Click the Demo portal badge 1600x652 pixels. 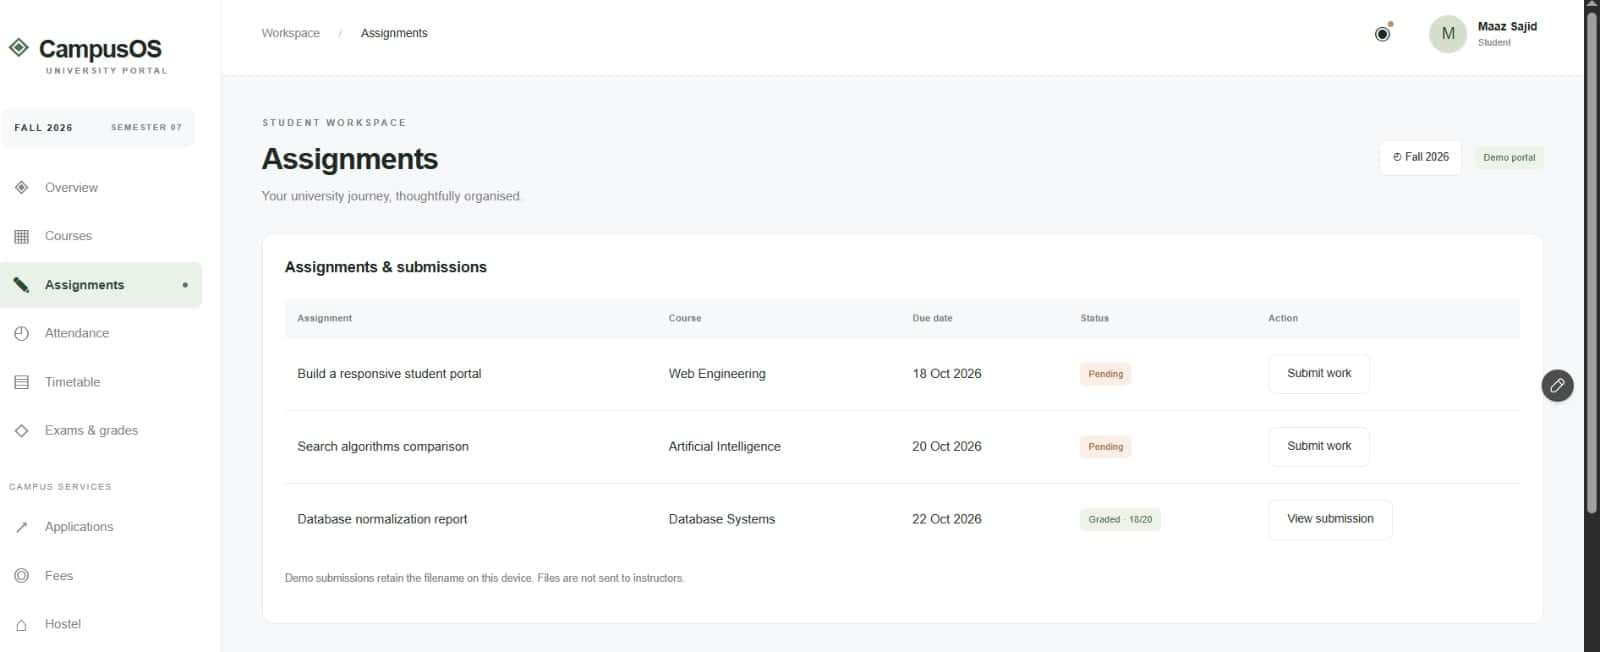(1509, 158)
